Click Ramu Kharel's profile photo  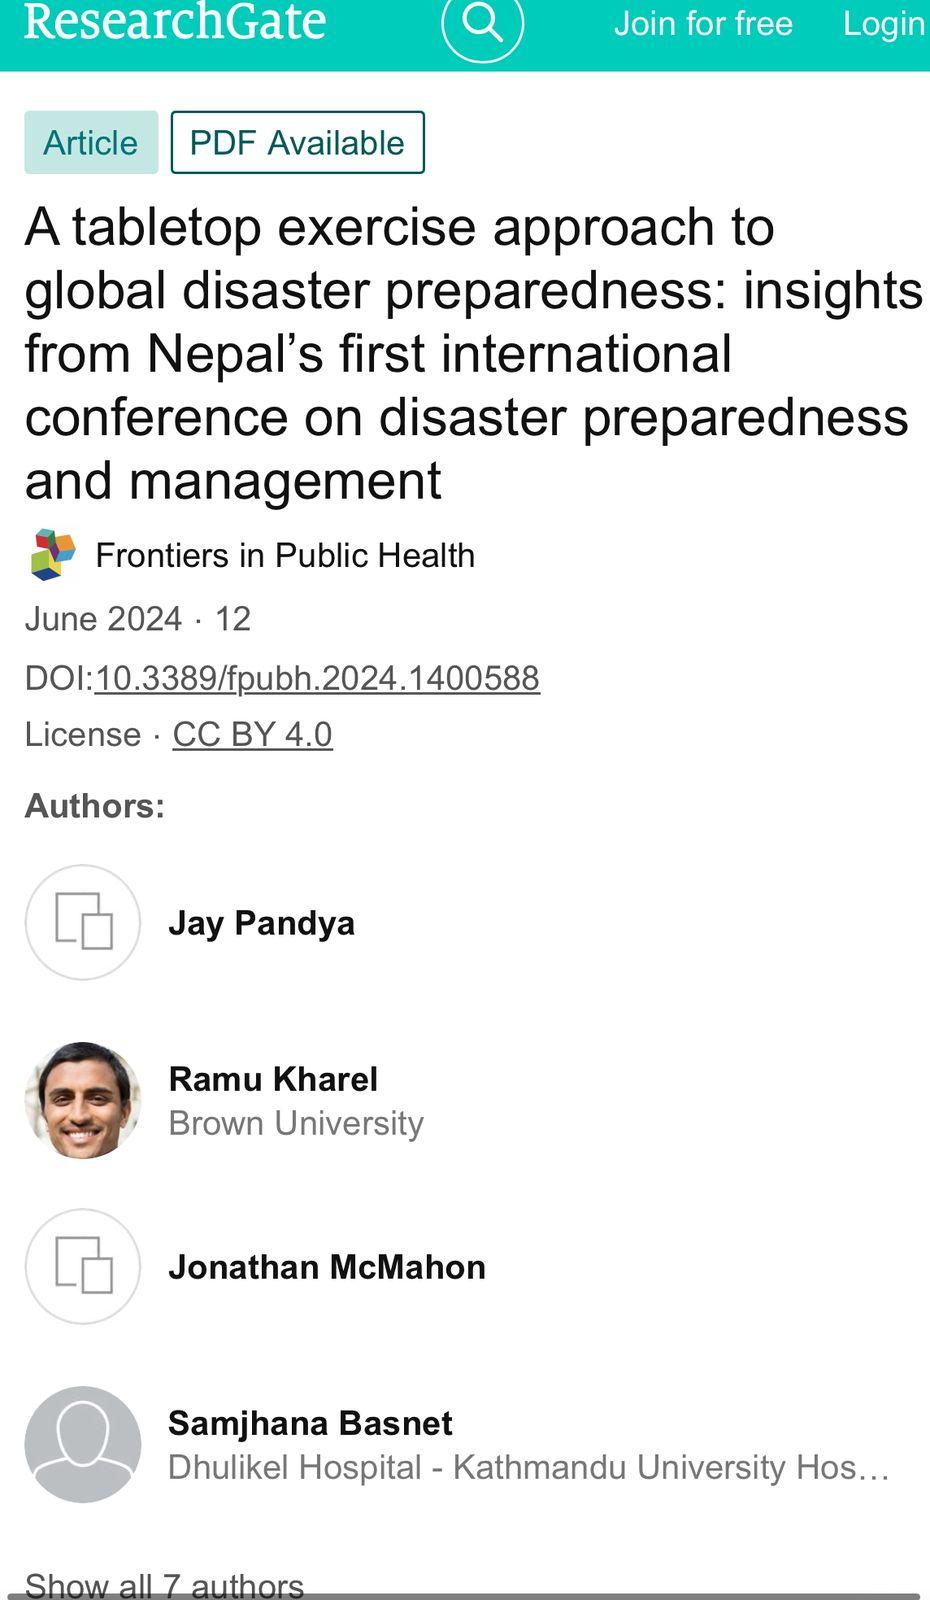pyautogui.click(x=83, y=1100)
